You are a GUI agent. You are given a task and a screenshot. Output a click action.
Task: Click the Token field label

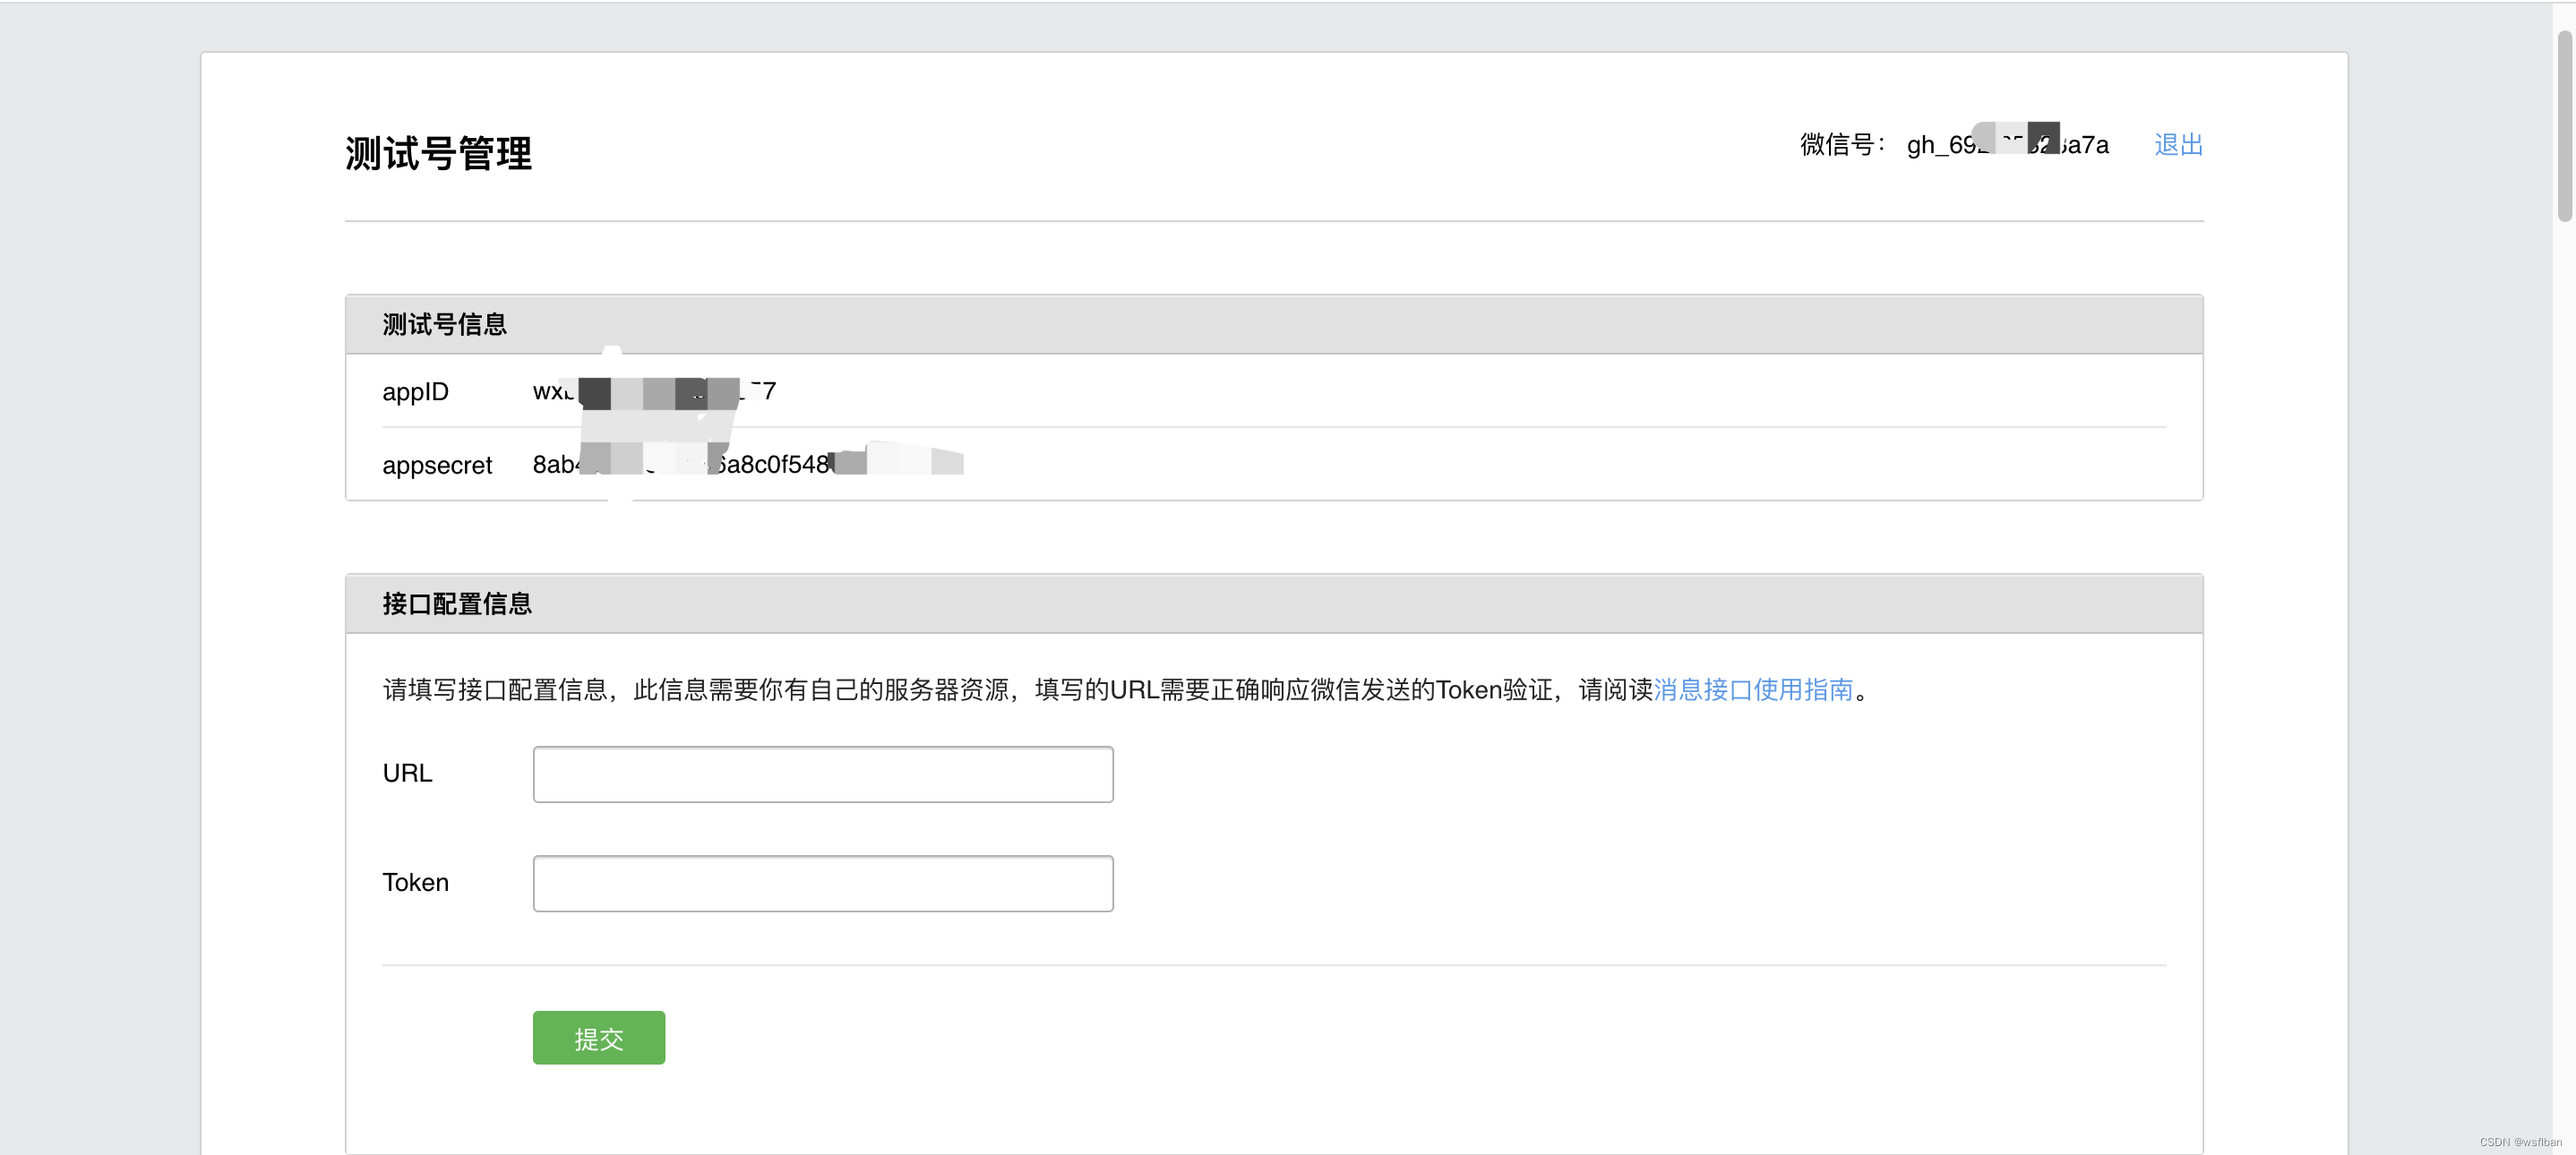click(x=415, y=882)
